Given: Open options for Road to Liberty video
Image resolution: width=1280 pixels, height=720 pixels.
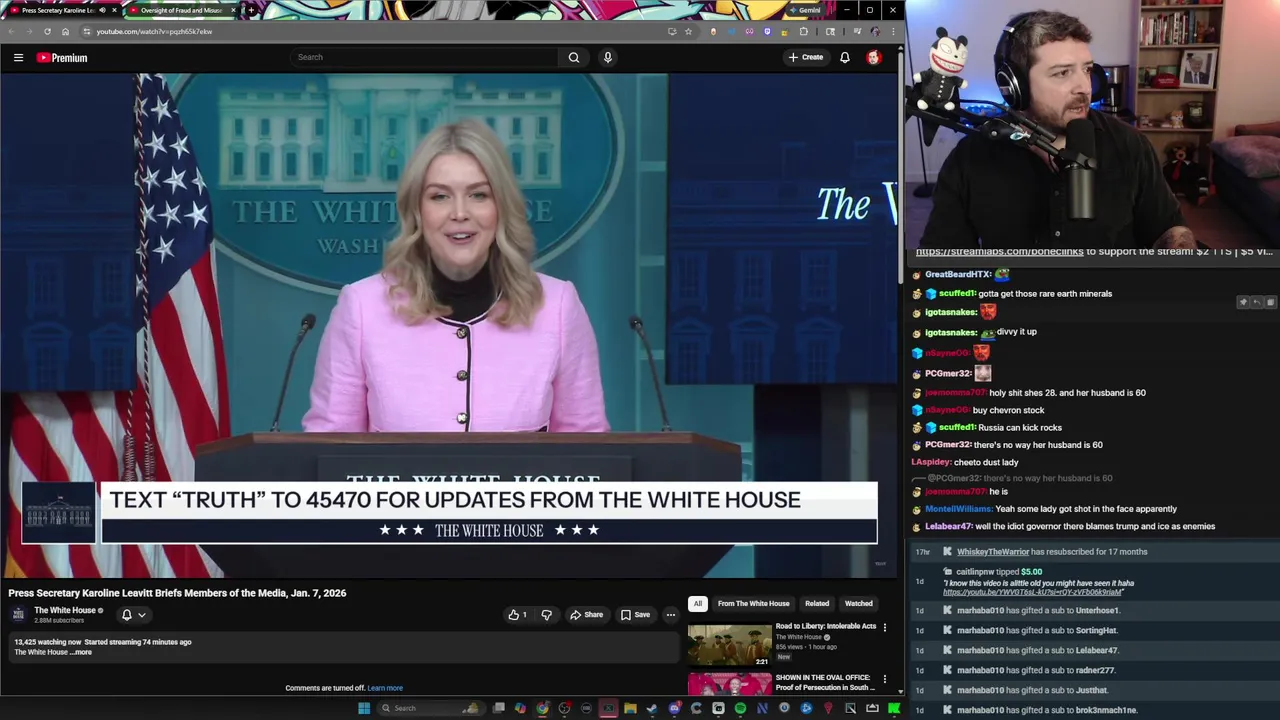Looking at the screenshot, I should (x=884, y=627).
